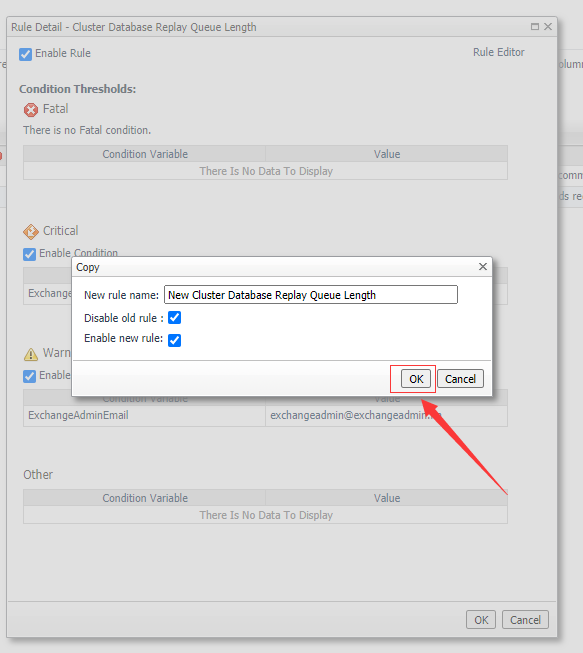Click OK in Rule Detail window
This screenshot has height=653, width=583.
[x=481, y=620]
